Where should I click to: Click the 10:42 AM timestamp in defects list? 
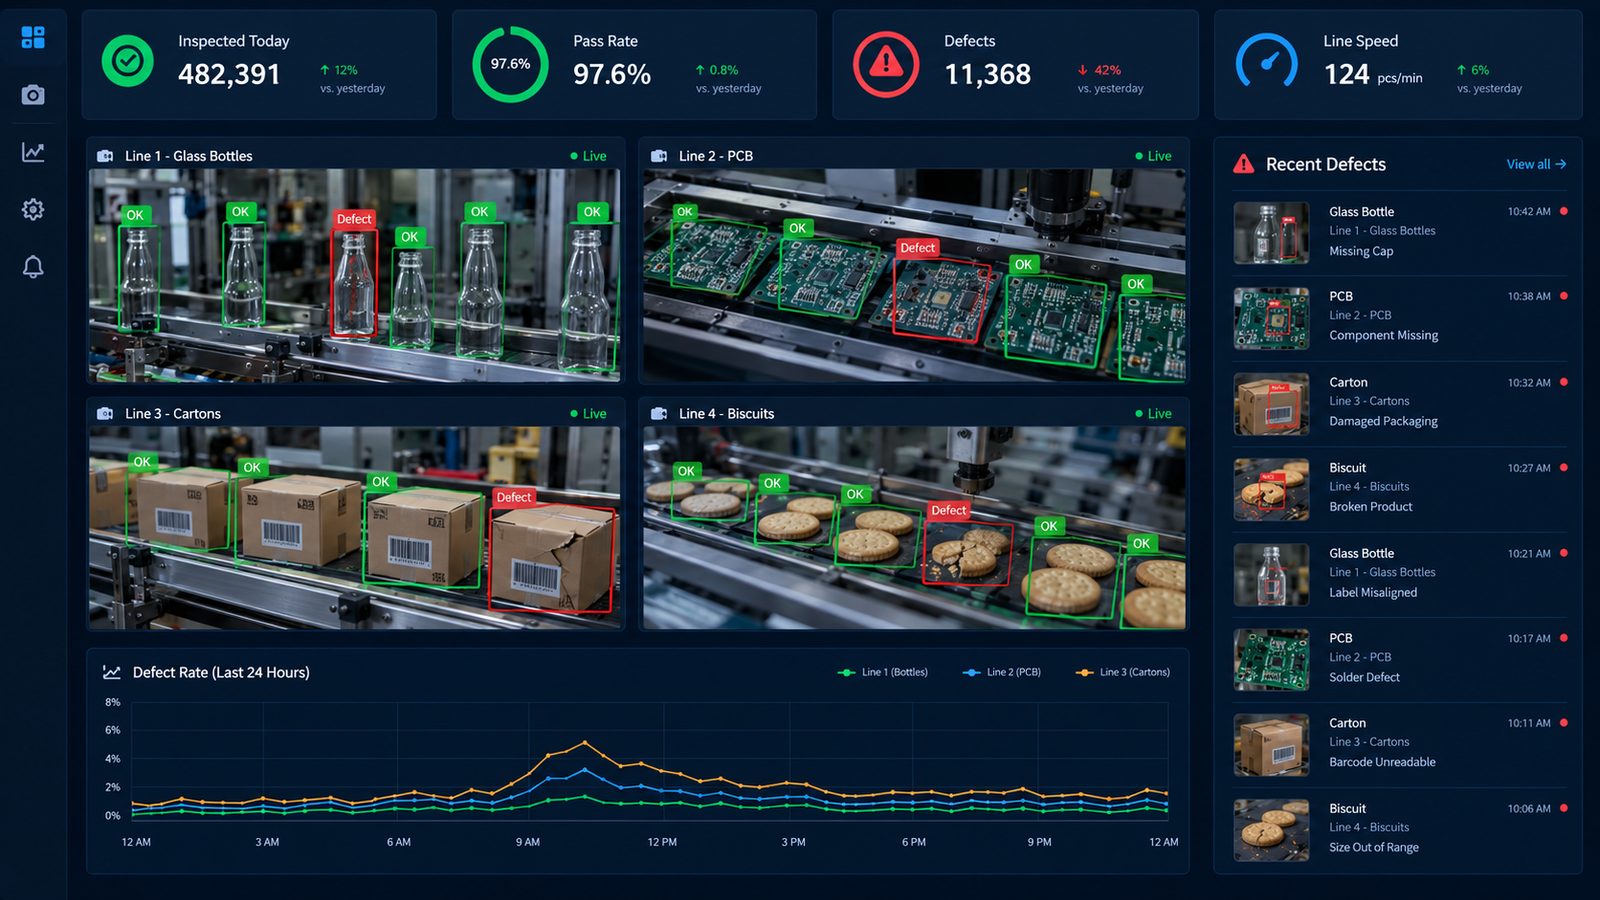(x=1529, y=212)
